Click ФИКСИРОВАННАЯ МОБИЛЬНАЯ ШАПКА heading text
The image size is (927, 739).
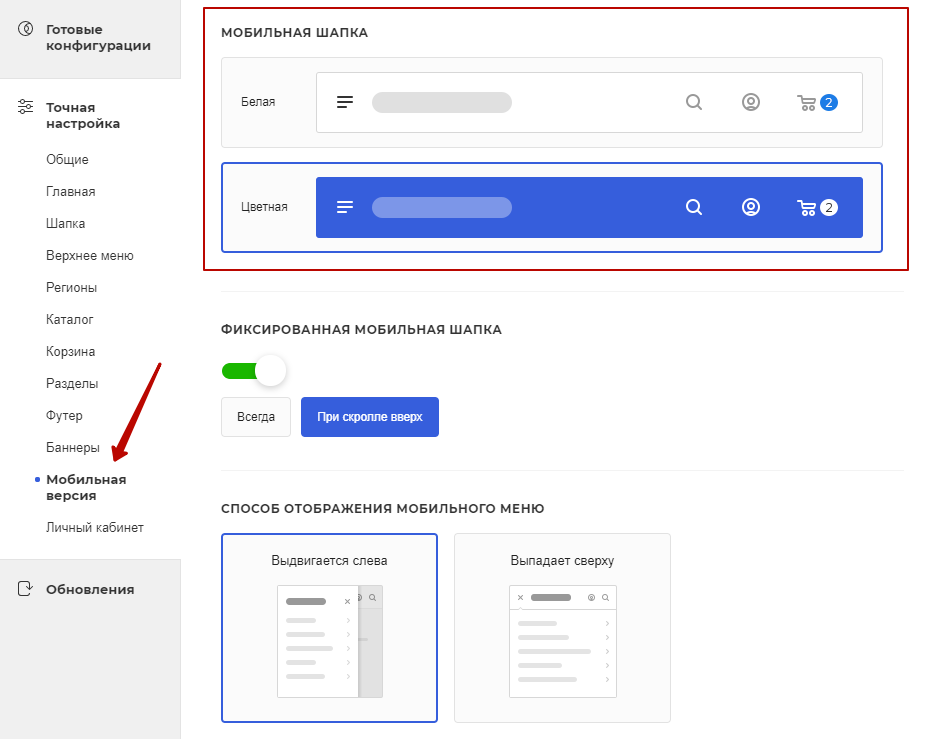[361, 329]
